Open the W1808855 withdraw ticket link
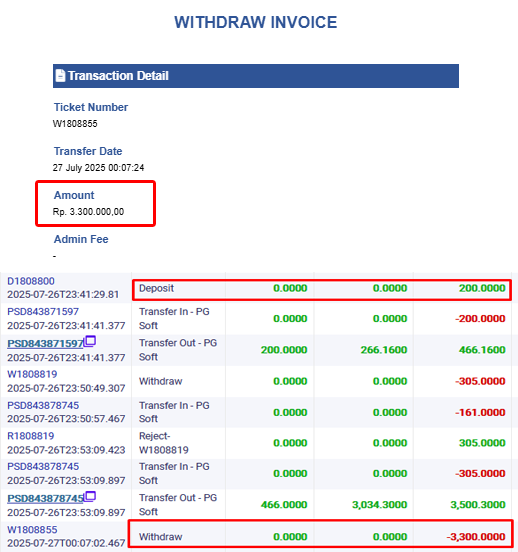This screenshot has width=518, height=552. click(x=32, y=530)
